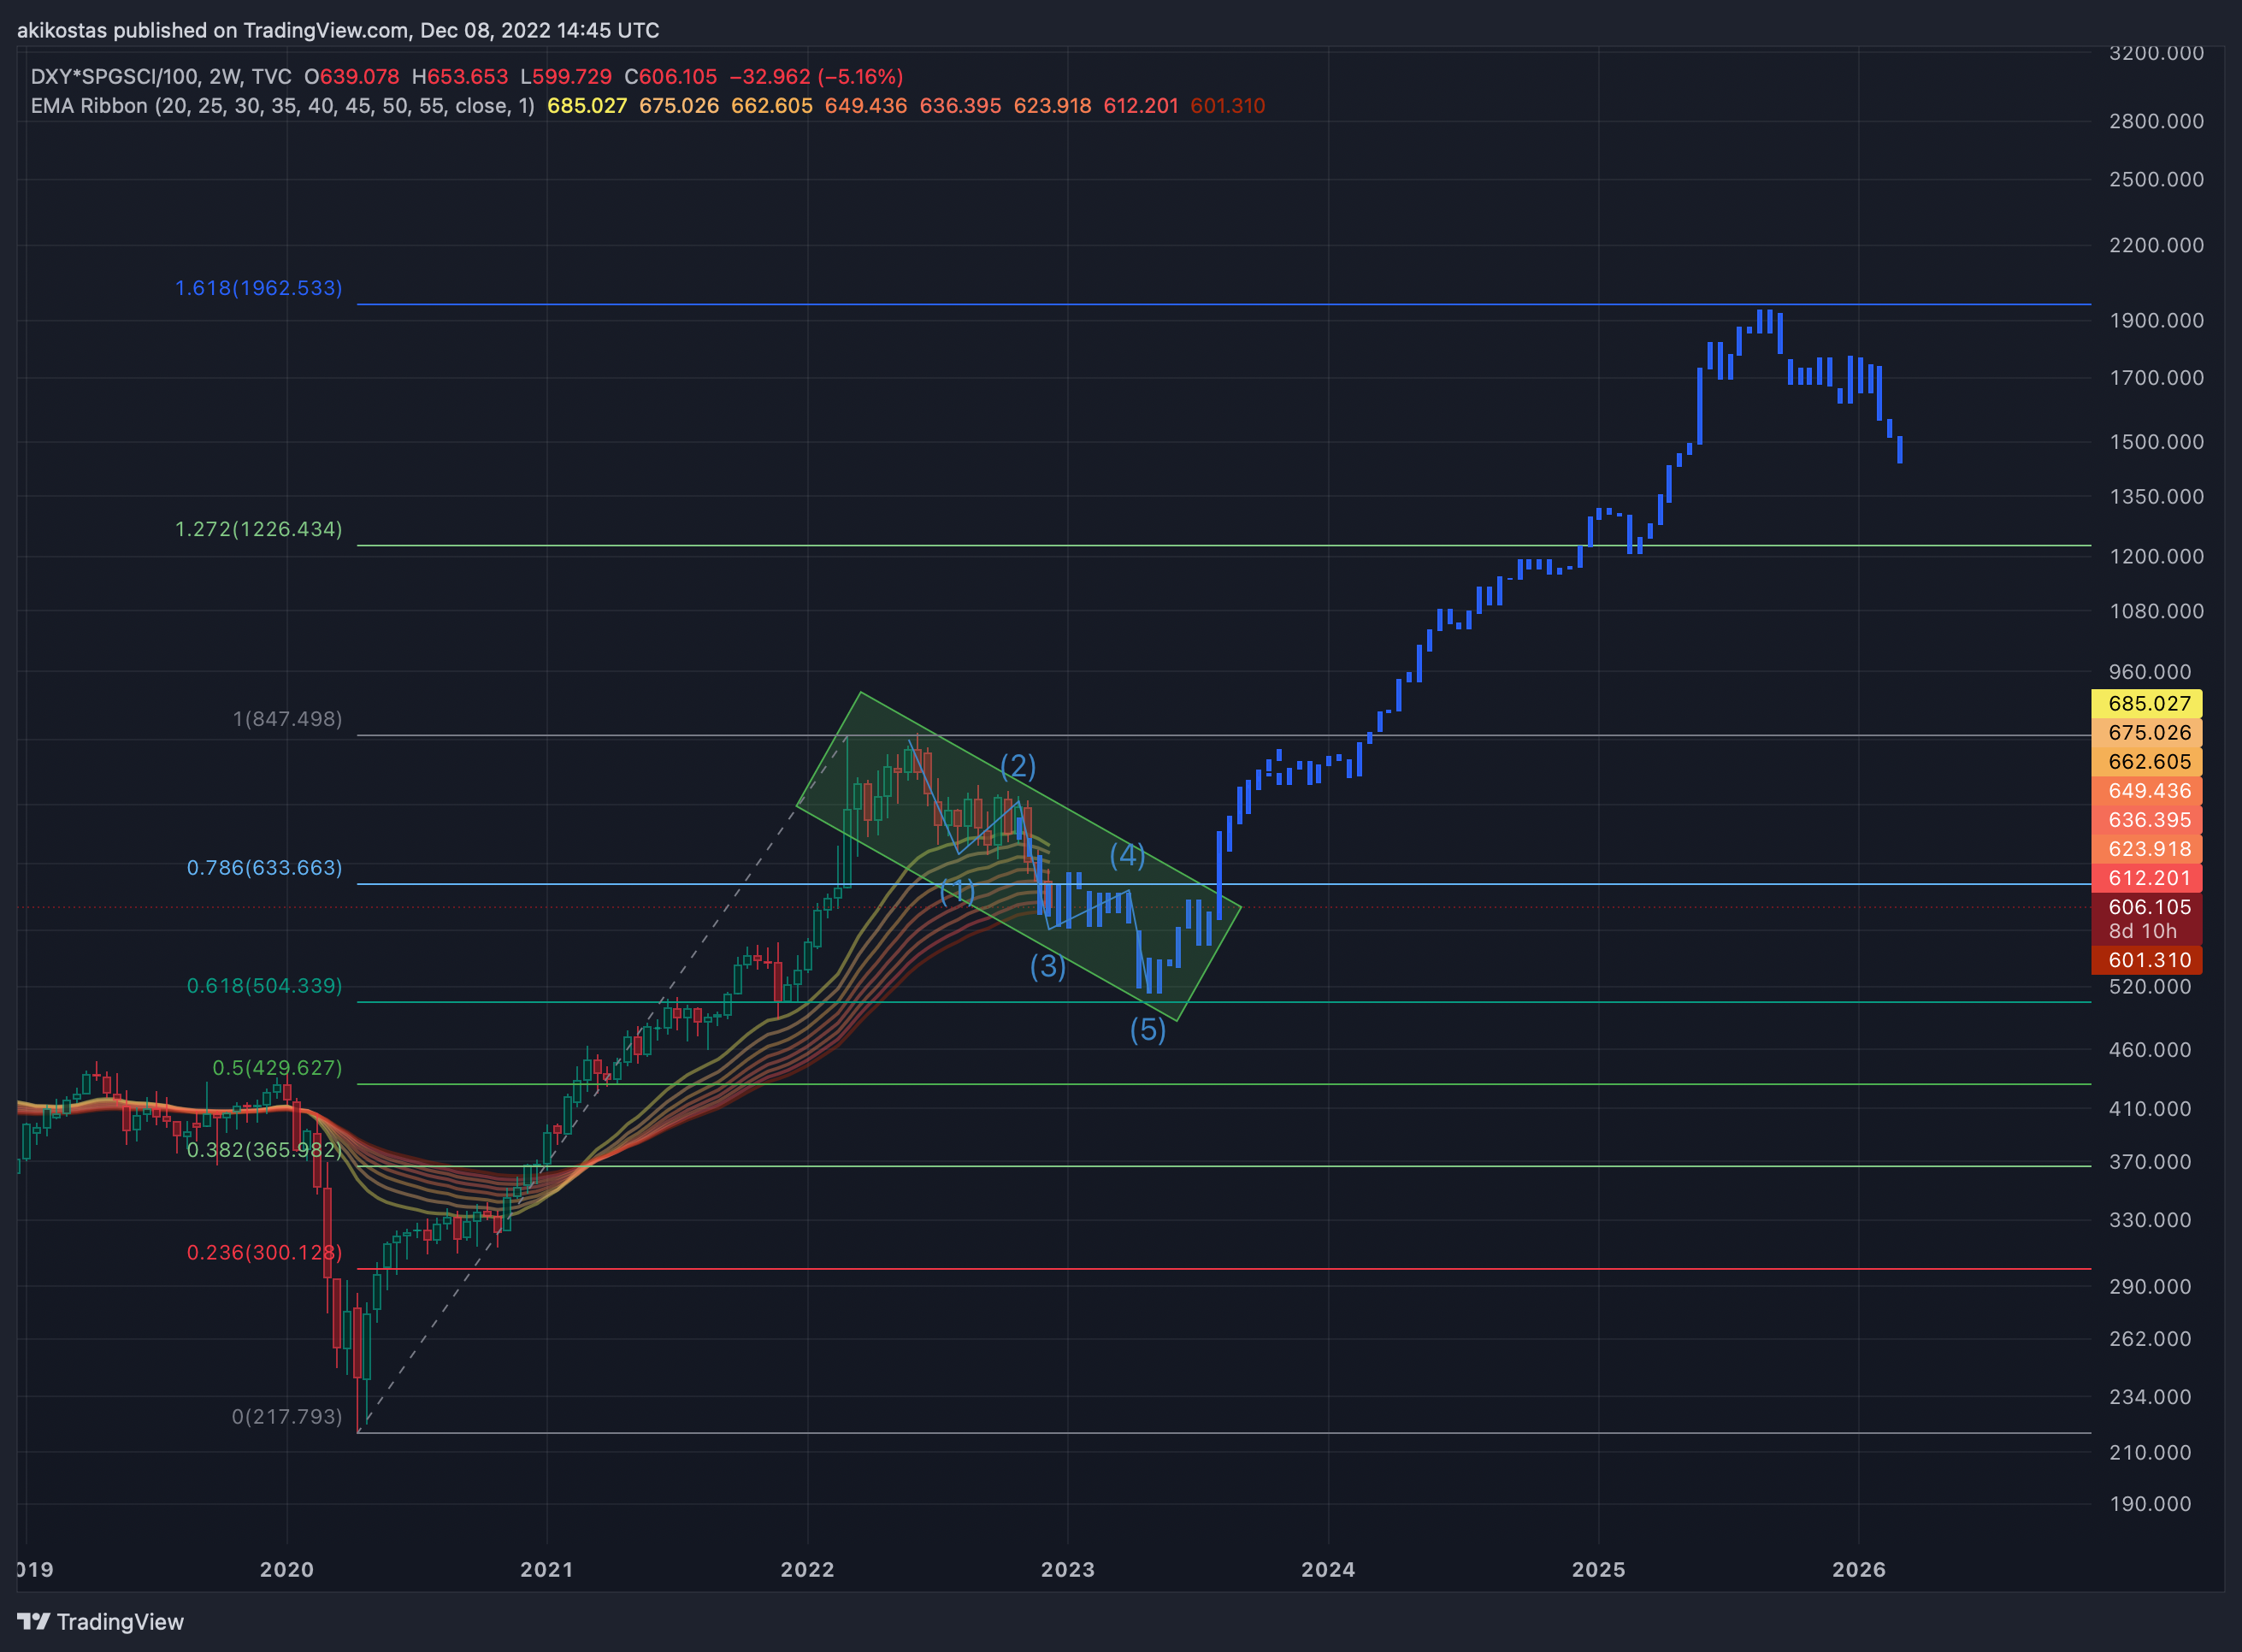Click the Elliott wave (1) label
The image size is (2242, 1652).
pyautogui.click(x=957, y=891)
